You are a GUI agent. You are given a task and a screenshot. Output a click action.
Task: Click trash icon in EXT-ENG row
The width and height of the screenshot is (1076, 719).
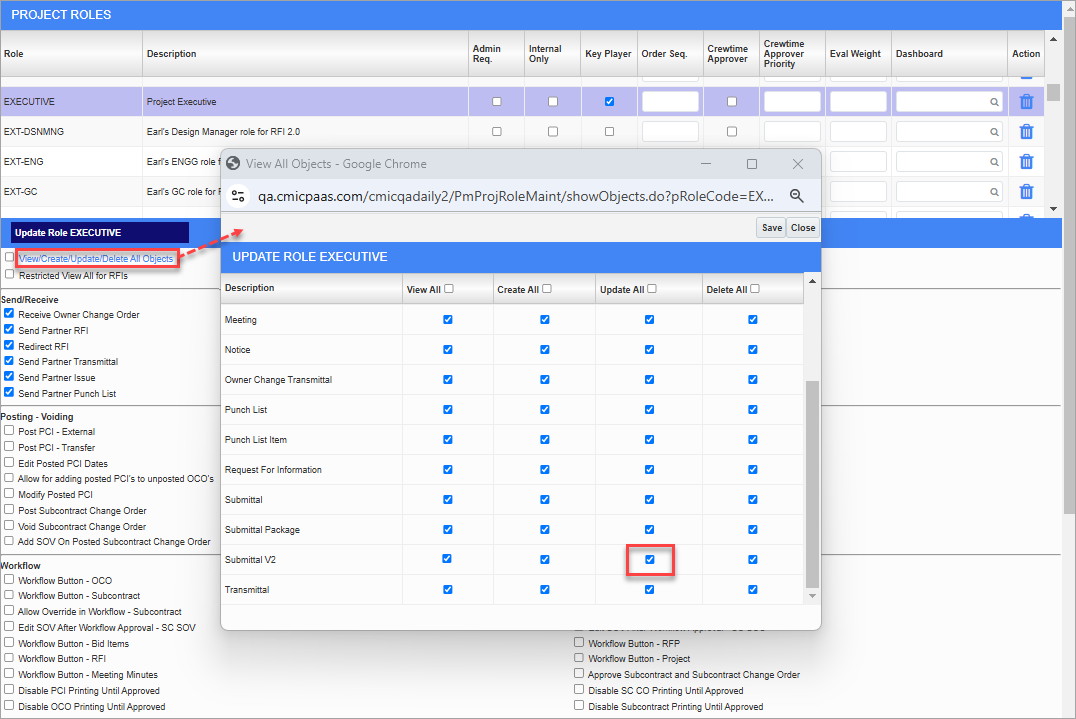click(1026, 162)
